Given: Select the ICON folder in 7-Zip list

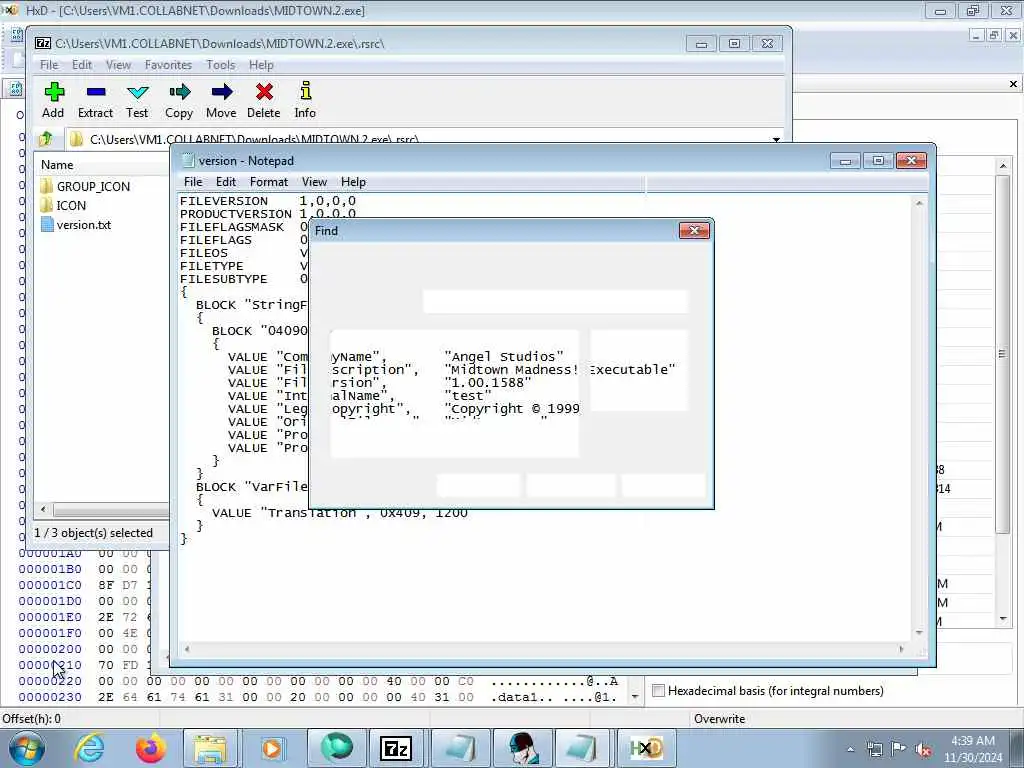Looking at the screenshot, I should coord(63,206).
